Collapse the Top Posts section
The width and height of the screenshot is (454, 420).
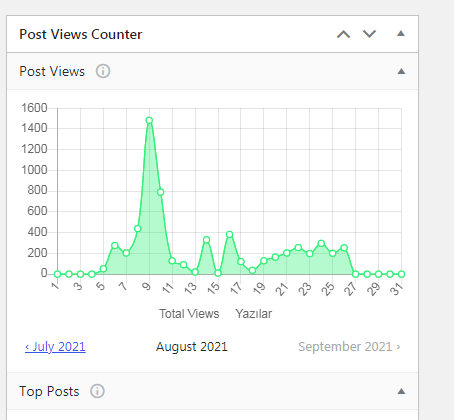click(x=401, y=391)
